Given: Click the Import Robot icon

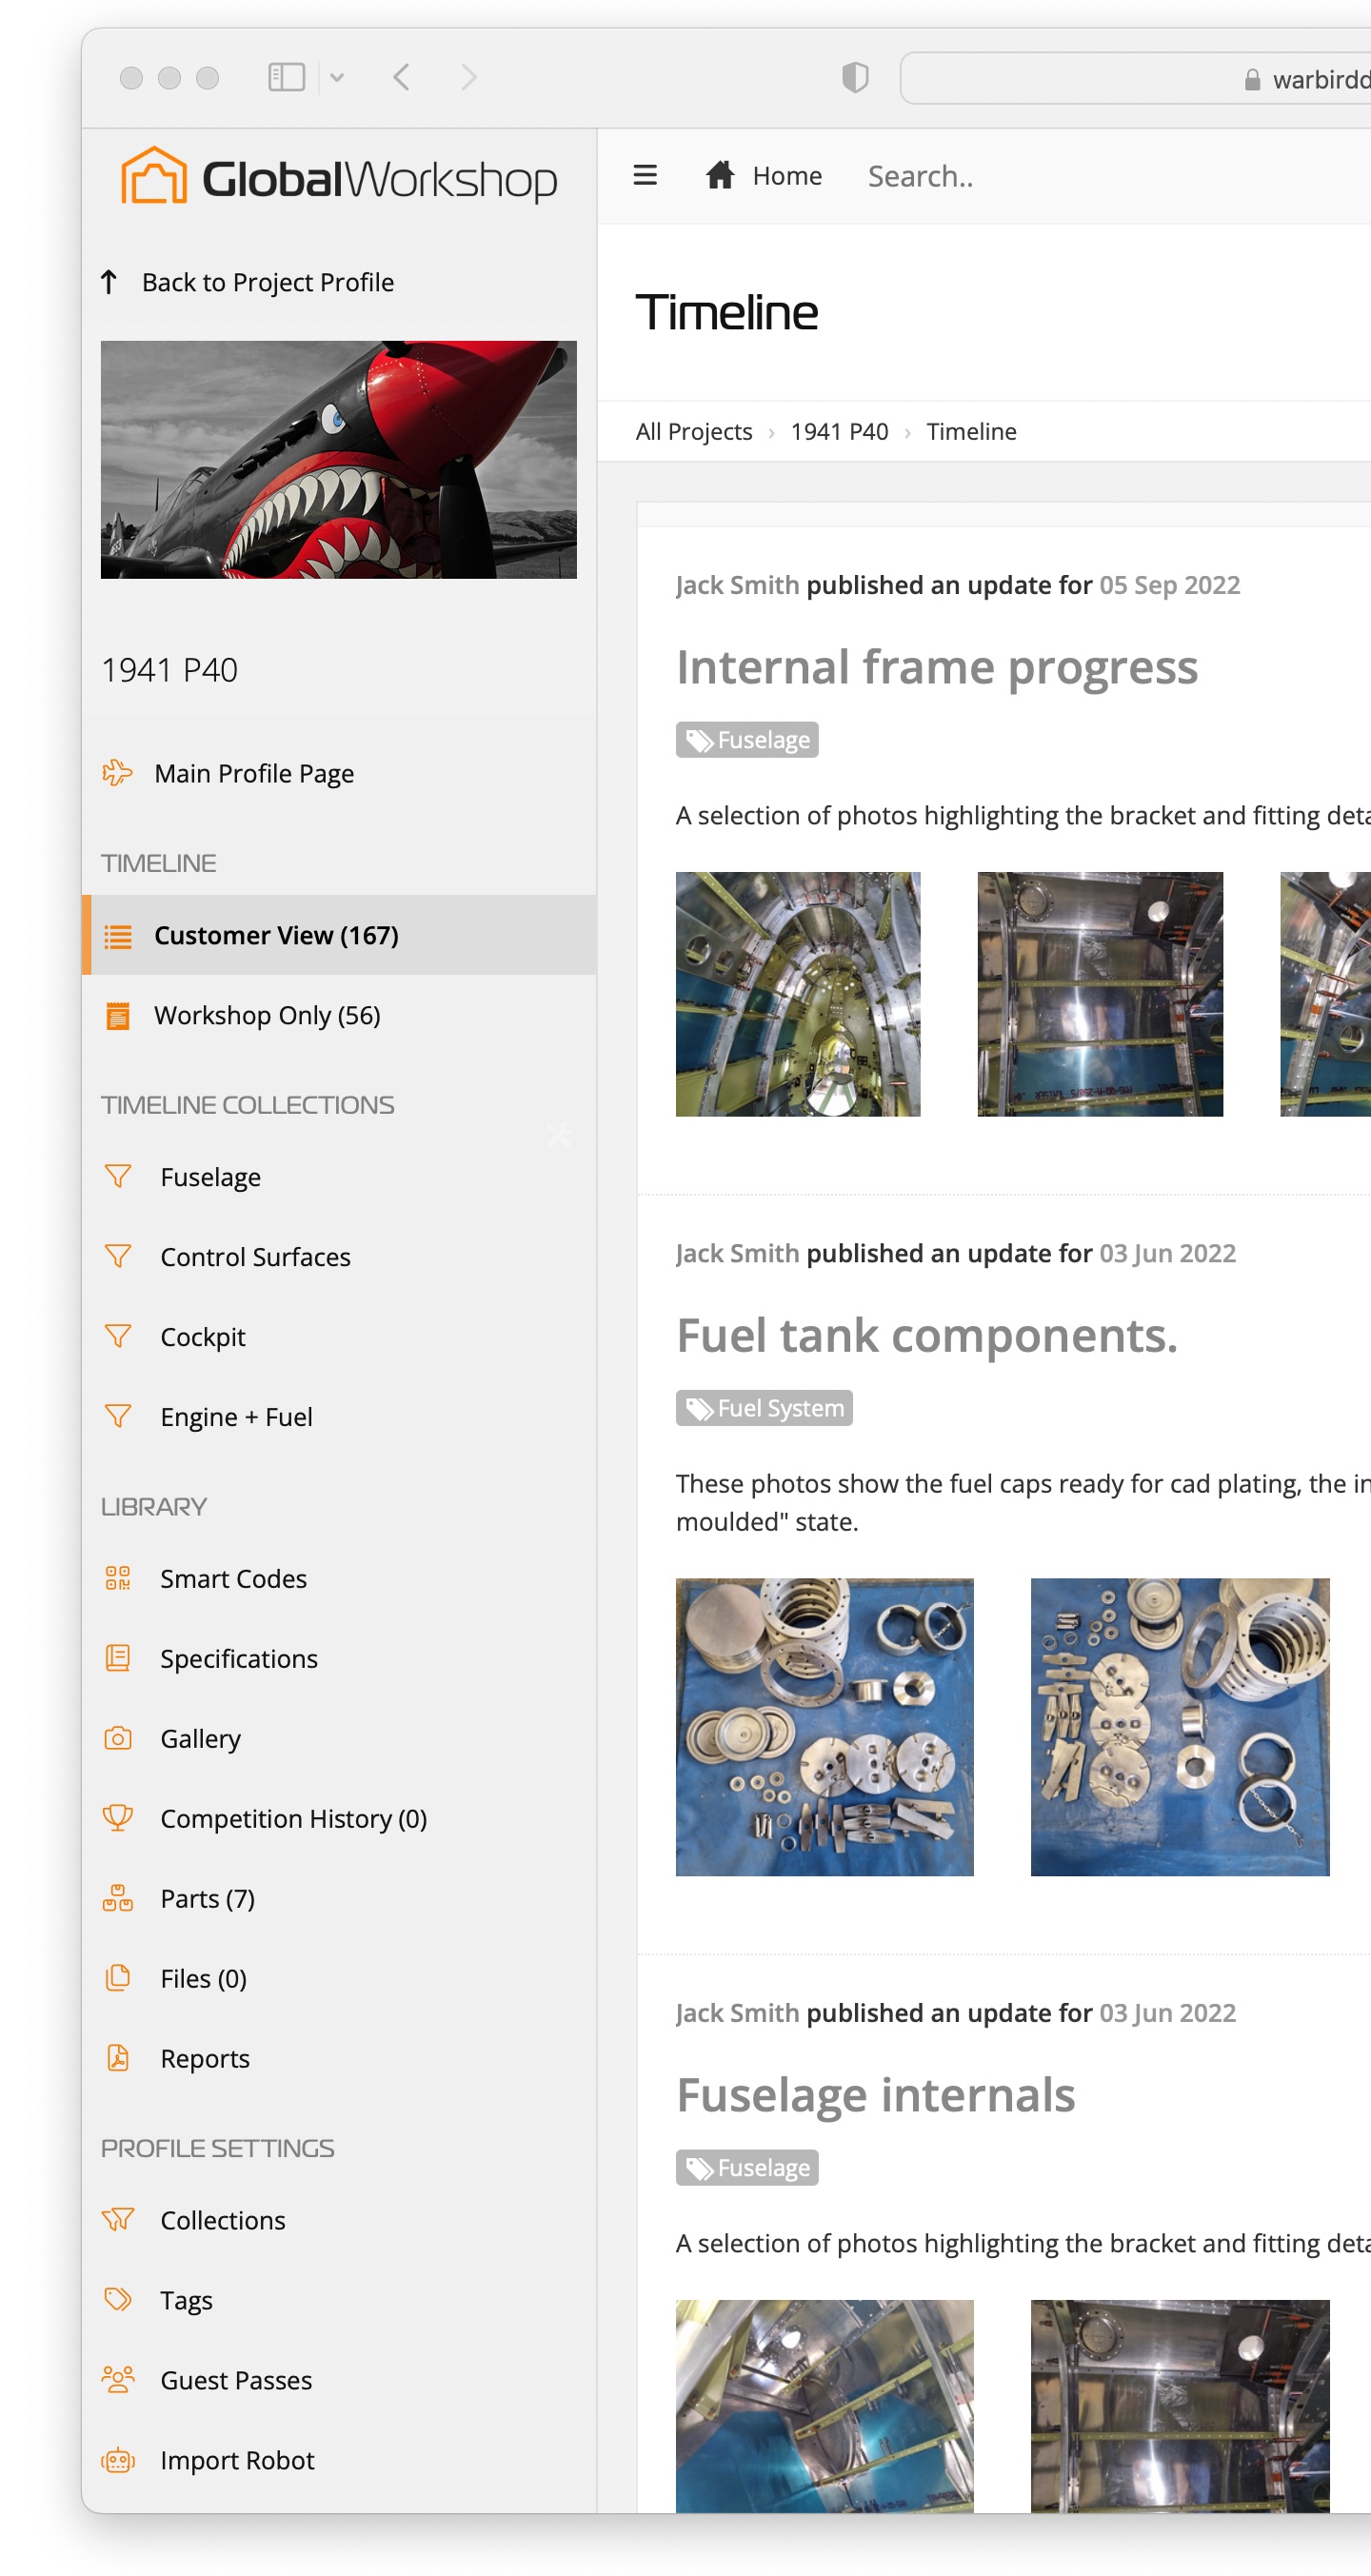Looking at the screenshot, I should [x=118, y=2460].
